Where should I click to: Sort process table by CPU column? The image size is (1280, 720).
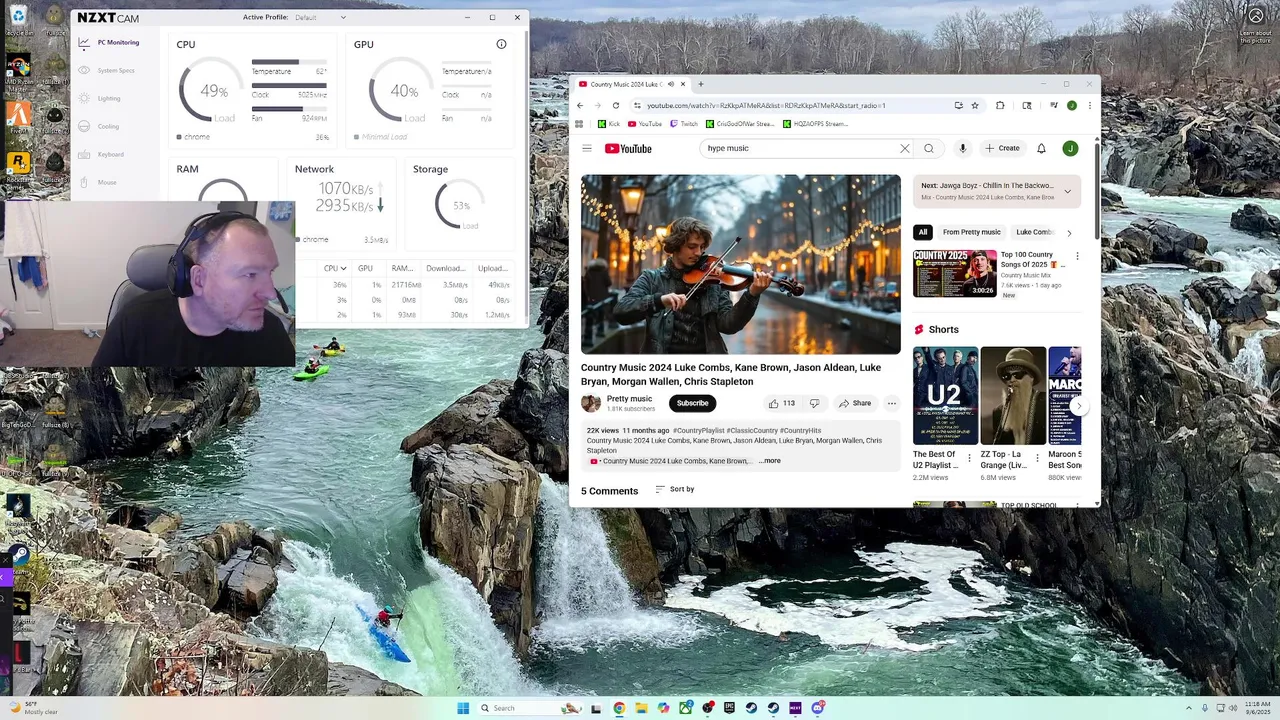[x=335, y=268]
